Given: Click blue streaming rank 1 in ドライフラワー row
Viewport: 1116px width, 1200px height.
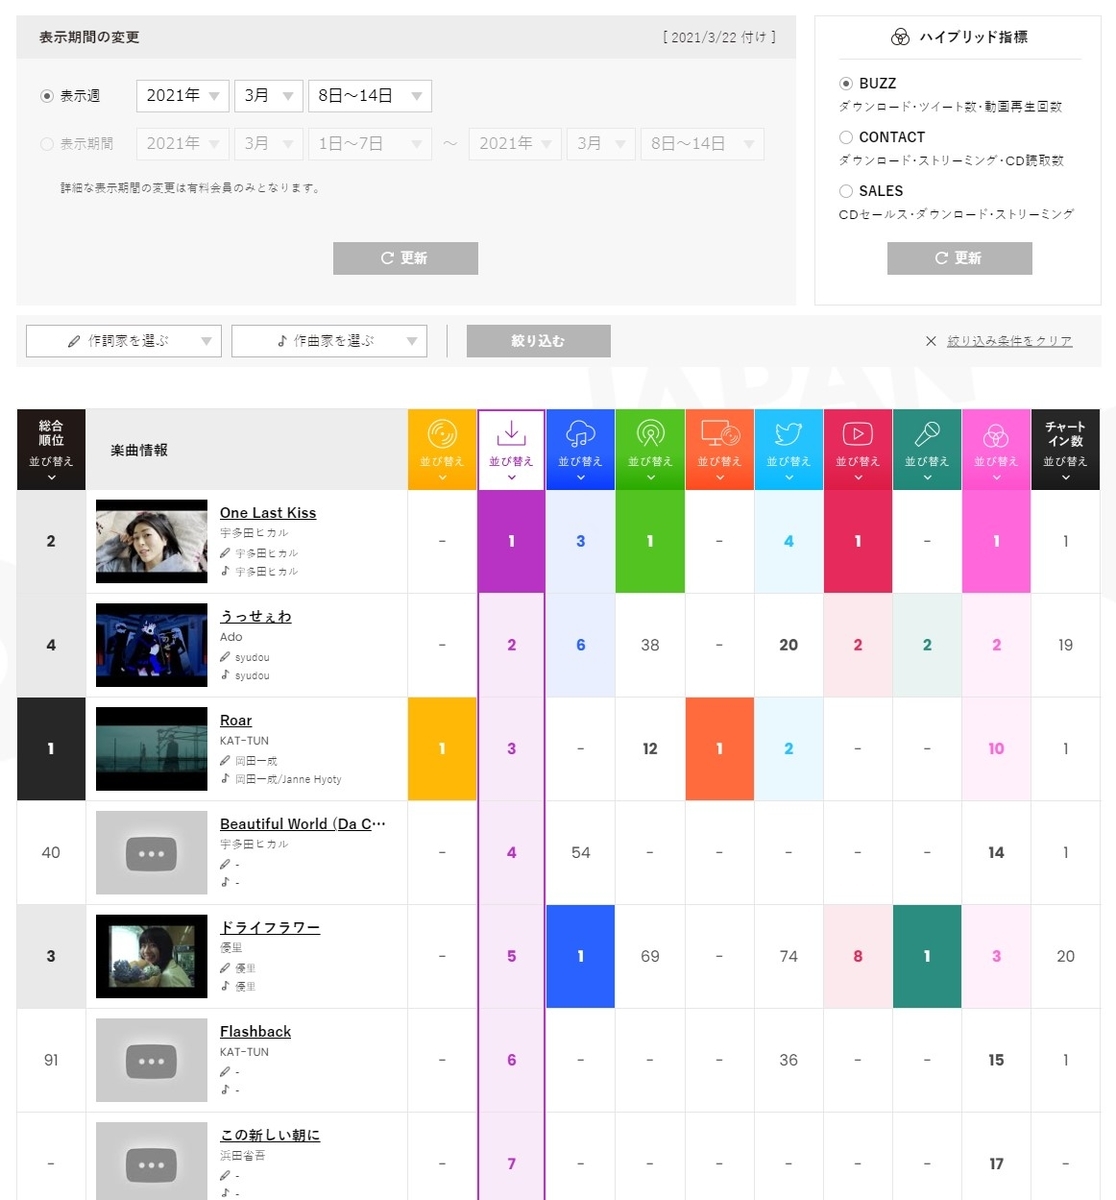Looking at the screenshot, I should tap(581, 956).
